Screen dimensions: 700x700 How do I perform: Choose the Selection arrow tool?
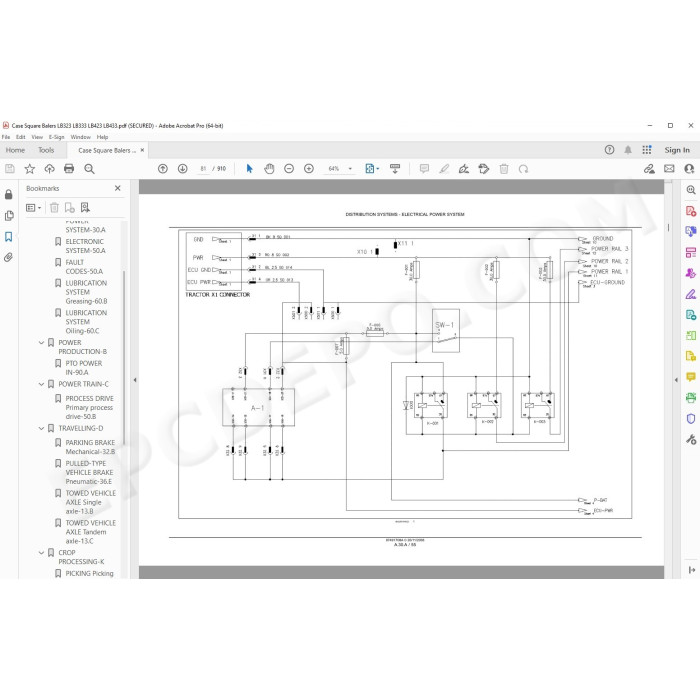249,169
